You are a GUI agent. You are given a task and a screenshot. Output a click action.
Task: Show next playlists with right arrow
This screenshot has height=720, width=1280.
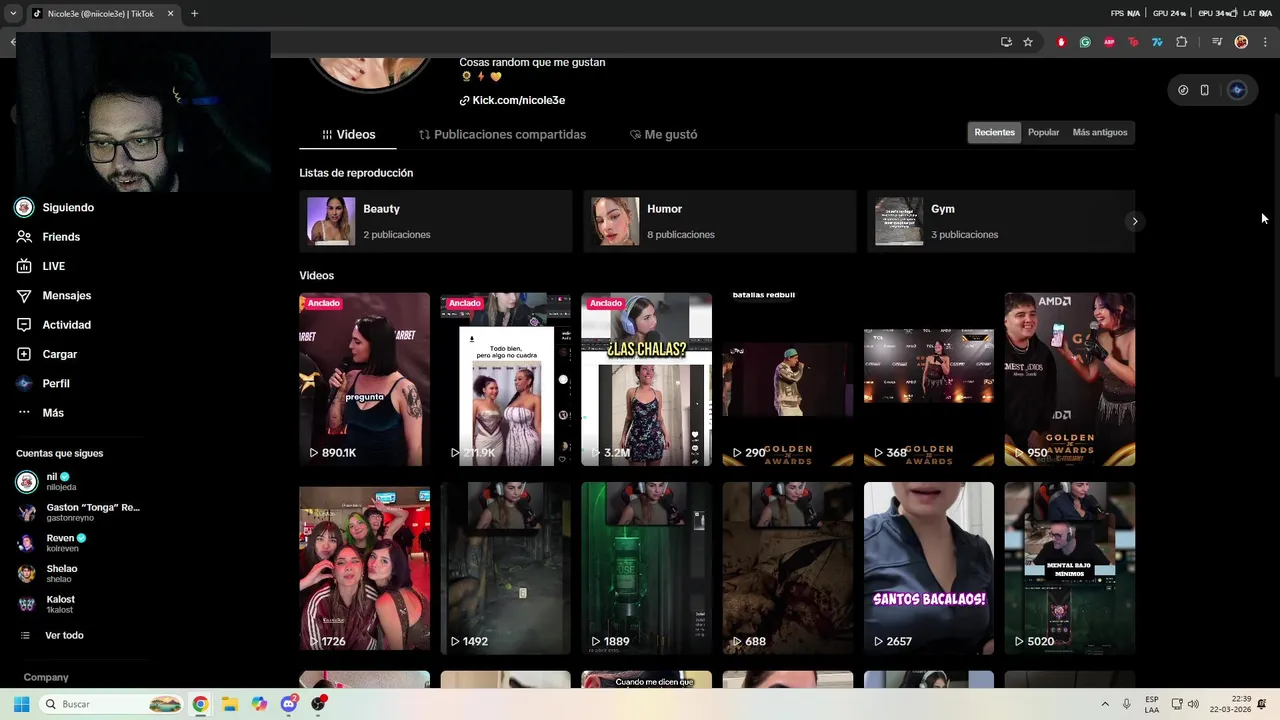tap(1134, 221)
